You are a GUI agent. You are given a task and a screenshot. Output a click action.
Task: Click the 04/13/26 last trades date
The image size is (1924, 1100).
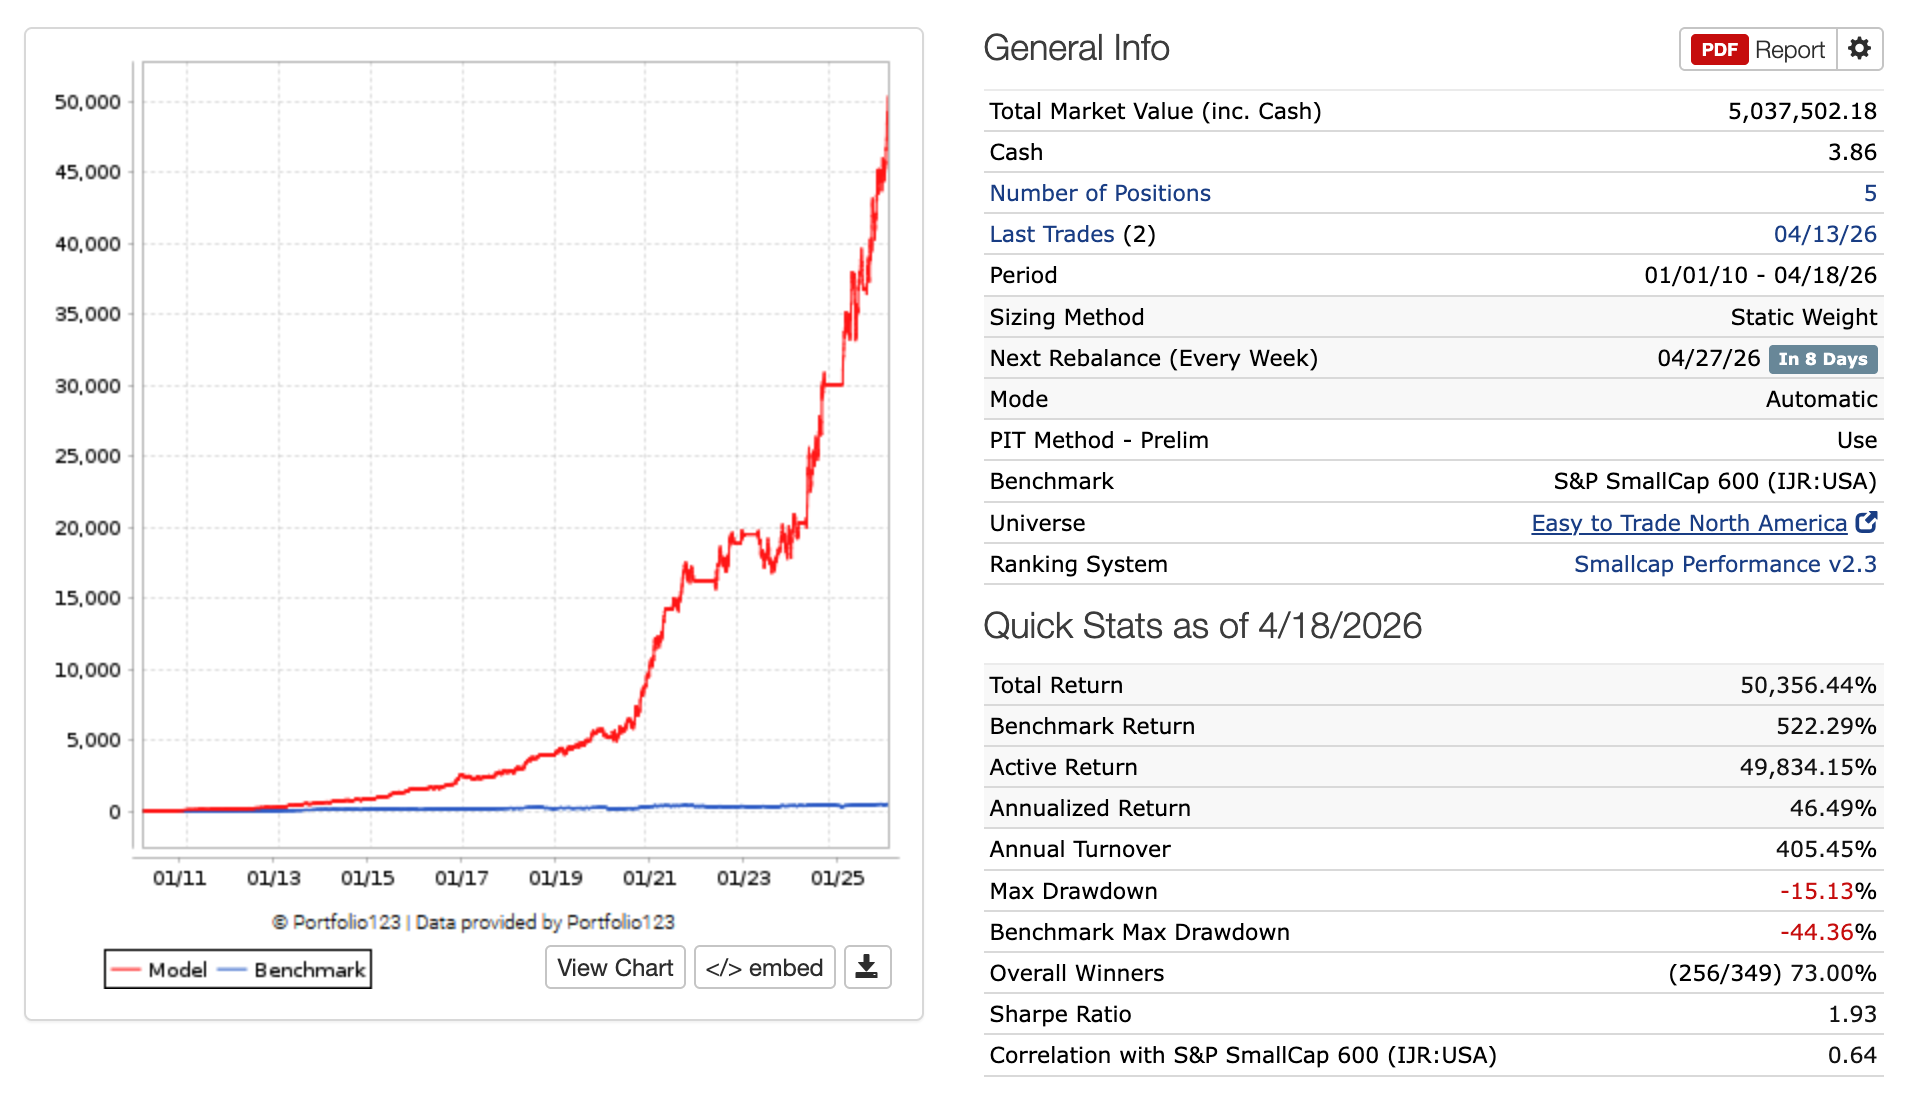(1824, 234)
